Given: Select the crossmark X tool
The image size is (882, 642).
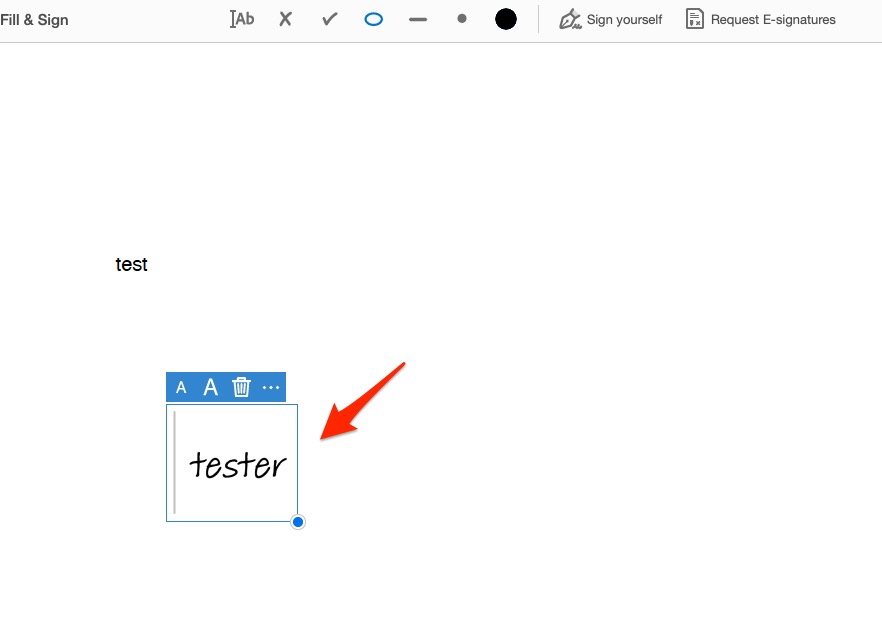Looking at the screenshot, I should (x=286, y=19).
